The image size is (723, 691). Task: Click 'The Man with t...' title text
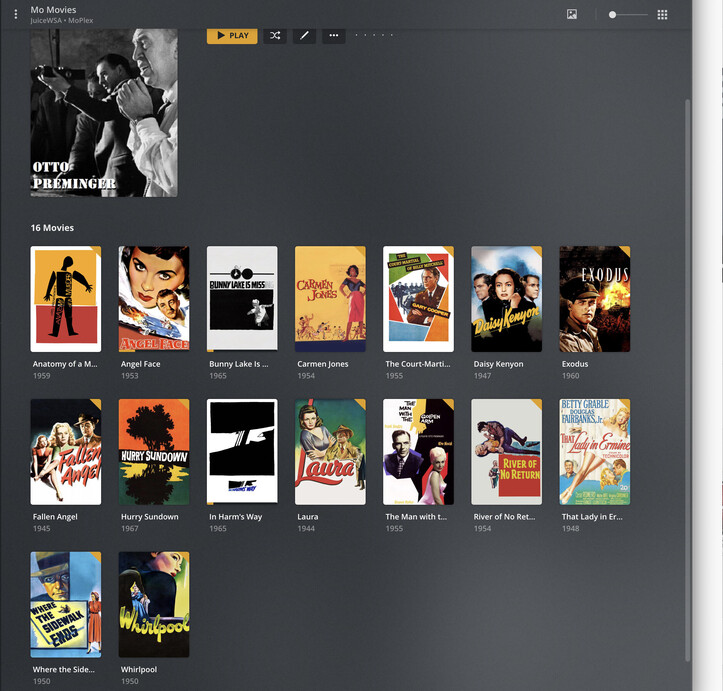coord(416,517)
